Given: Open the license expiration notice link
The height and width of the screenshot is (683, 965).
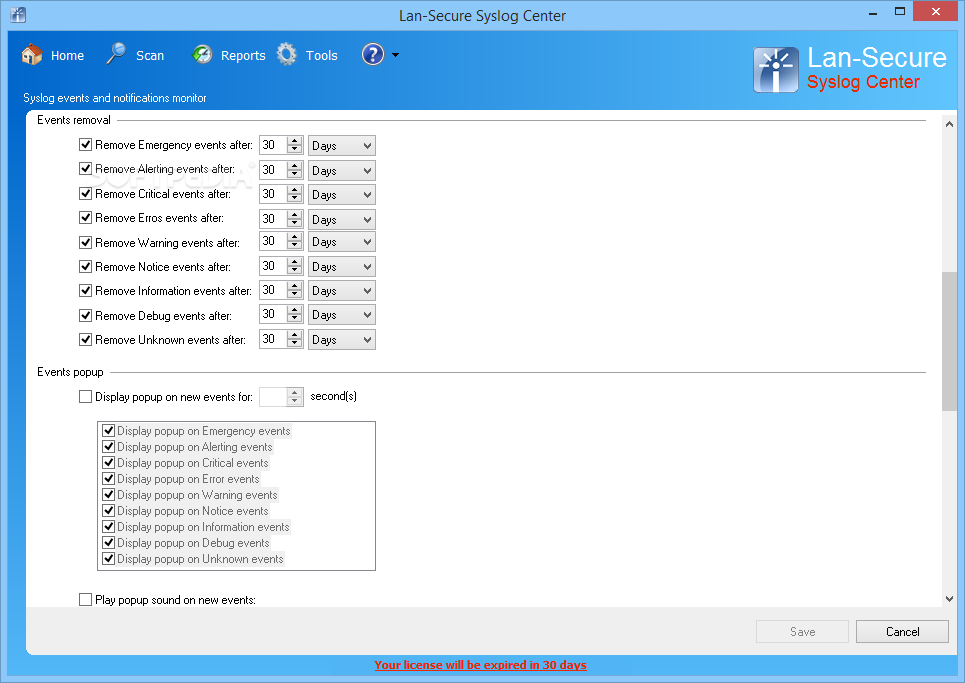Looking at the screenshot, I should coord(480,665).
